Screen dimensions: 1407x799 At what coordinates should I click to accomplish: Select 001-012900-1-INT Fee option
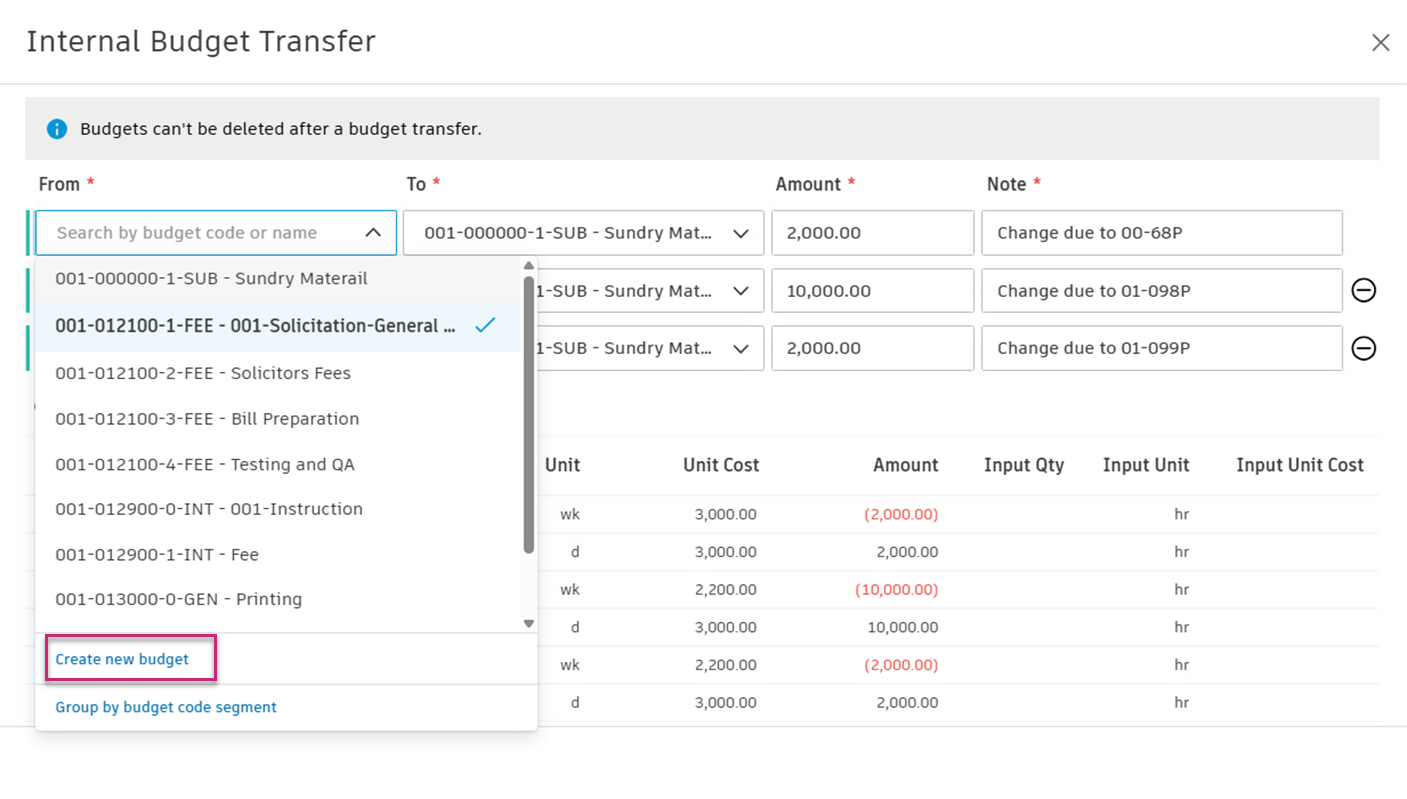278,554
